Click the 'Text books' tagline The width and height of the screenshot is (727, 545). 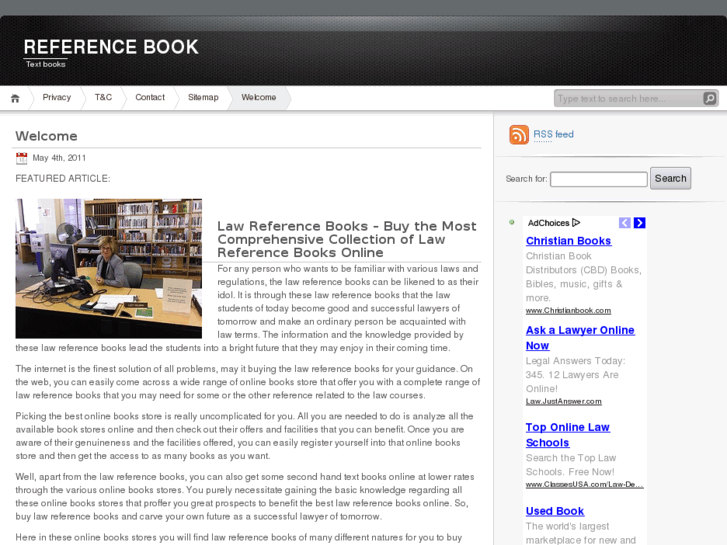click(x=45, y=64)
